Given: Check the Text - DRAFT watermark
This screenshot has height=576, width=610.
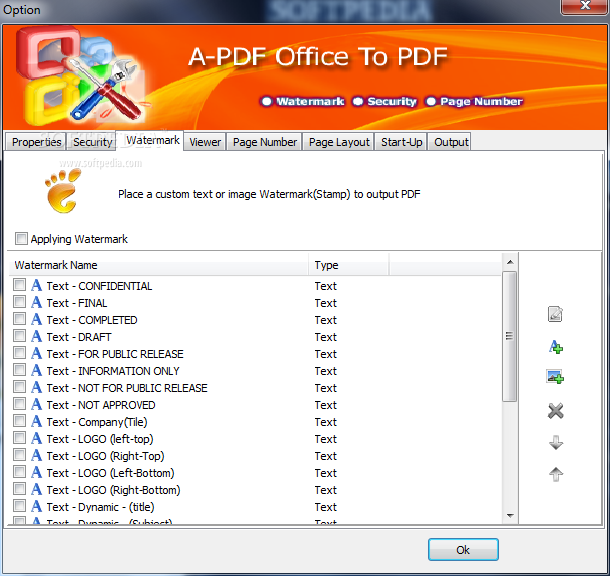Looking at the screenshot, I should click(19, 336).
